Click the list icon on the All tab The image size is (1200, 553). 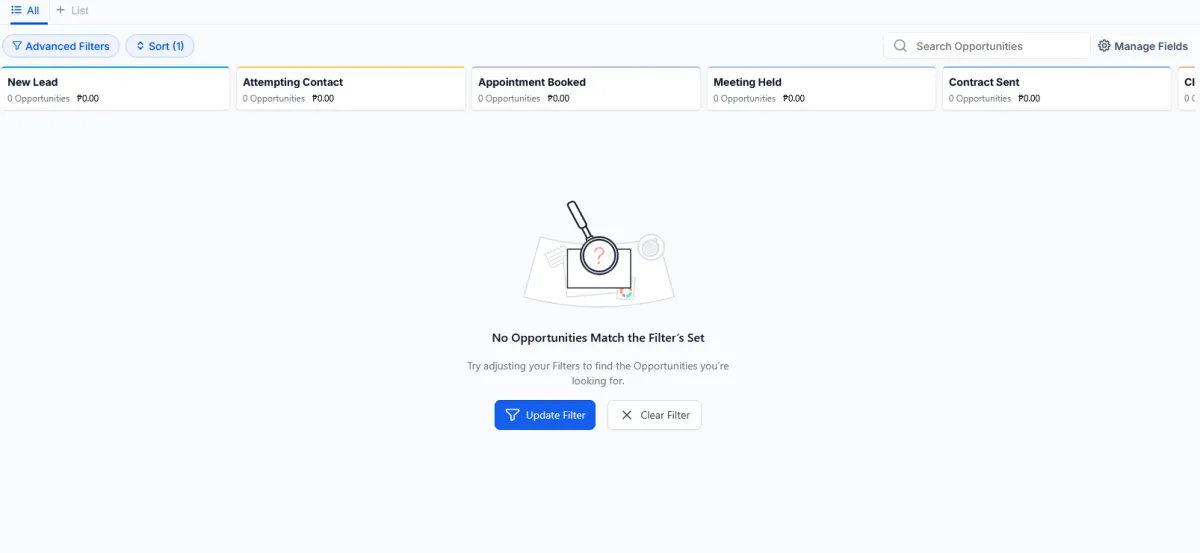(x=16, y=10)
